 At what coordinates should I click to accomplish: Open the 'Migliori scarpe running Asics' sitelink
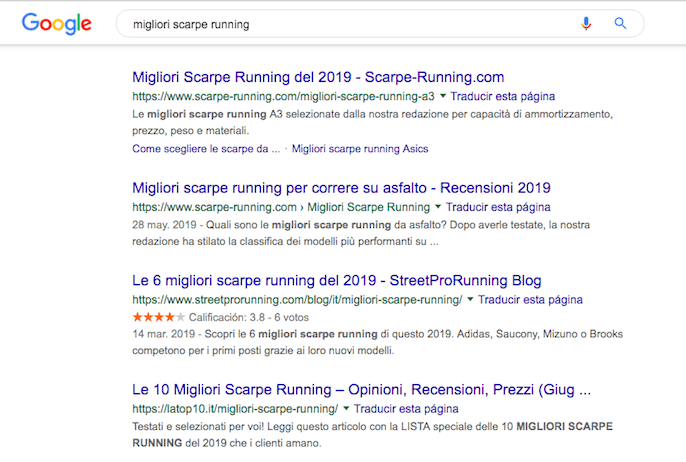click(360, 149)
